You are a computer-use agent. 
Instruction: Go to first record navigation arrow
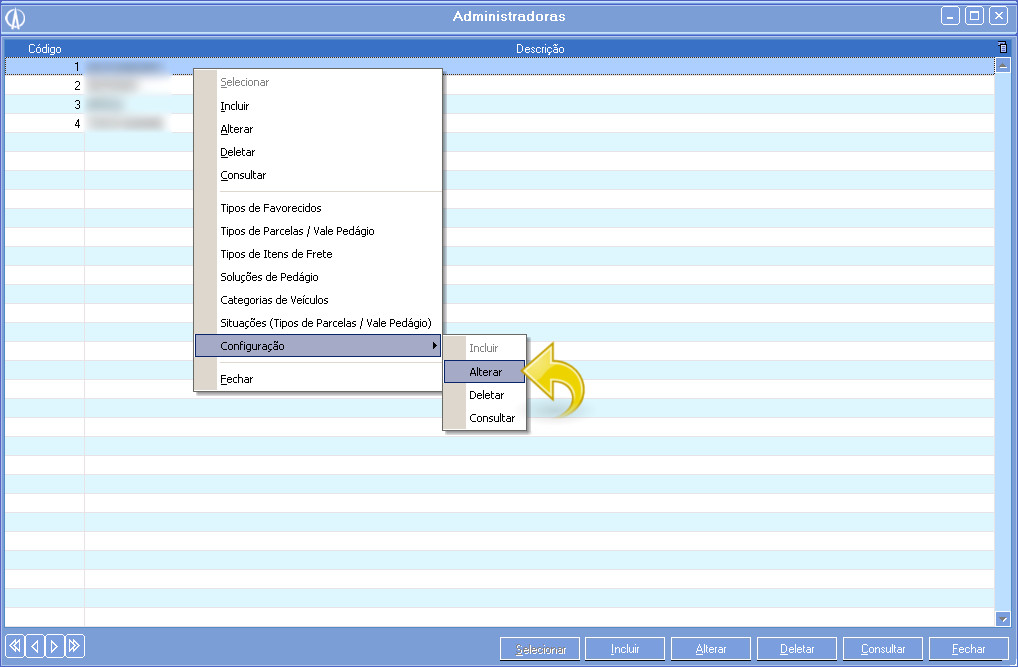point(15,646)
